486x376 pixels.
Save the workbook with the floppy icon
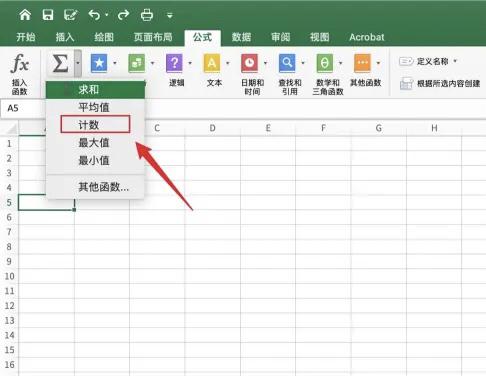48,15
